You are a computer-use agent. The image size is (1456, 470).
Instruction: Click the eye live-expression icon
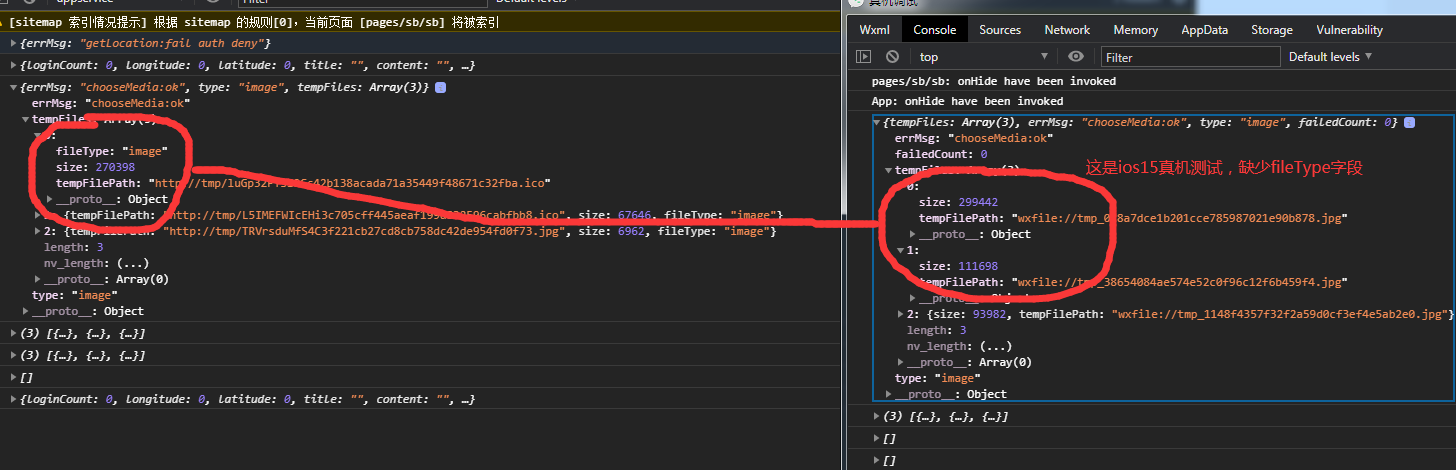1076,57
